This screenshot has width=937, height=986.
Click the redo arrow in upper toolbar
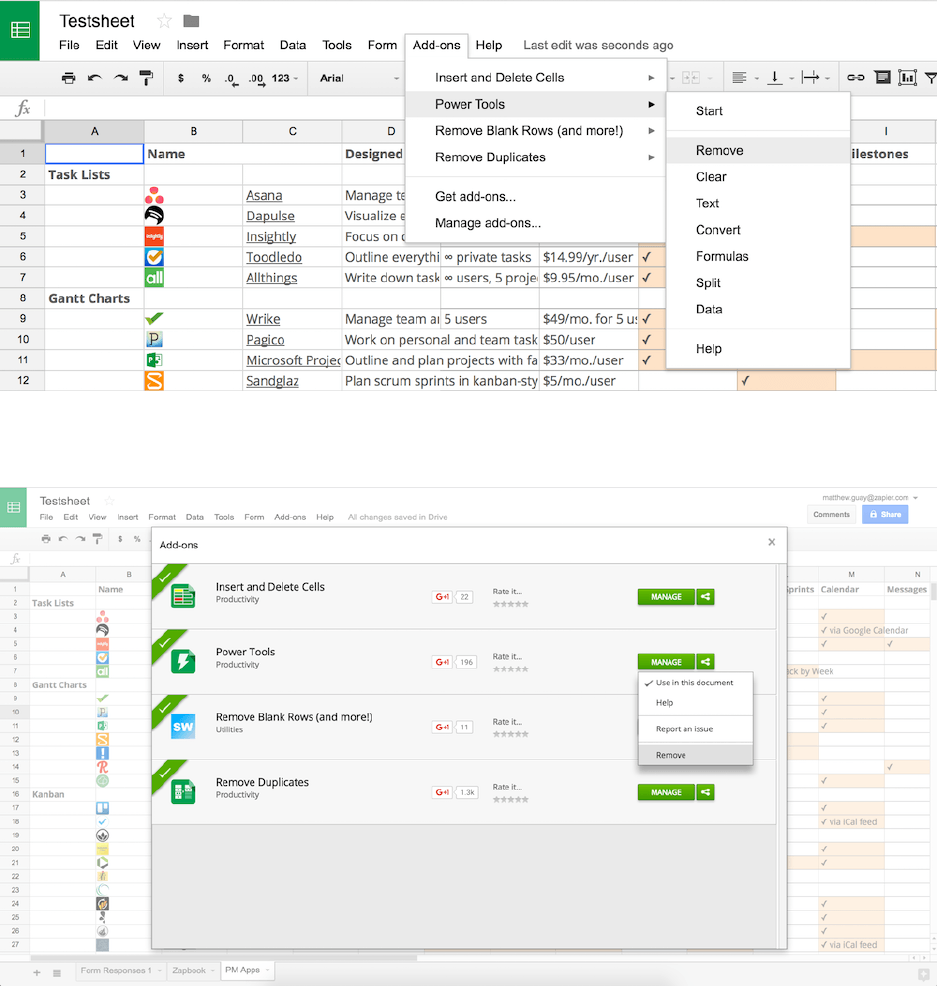click(121, 78)
